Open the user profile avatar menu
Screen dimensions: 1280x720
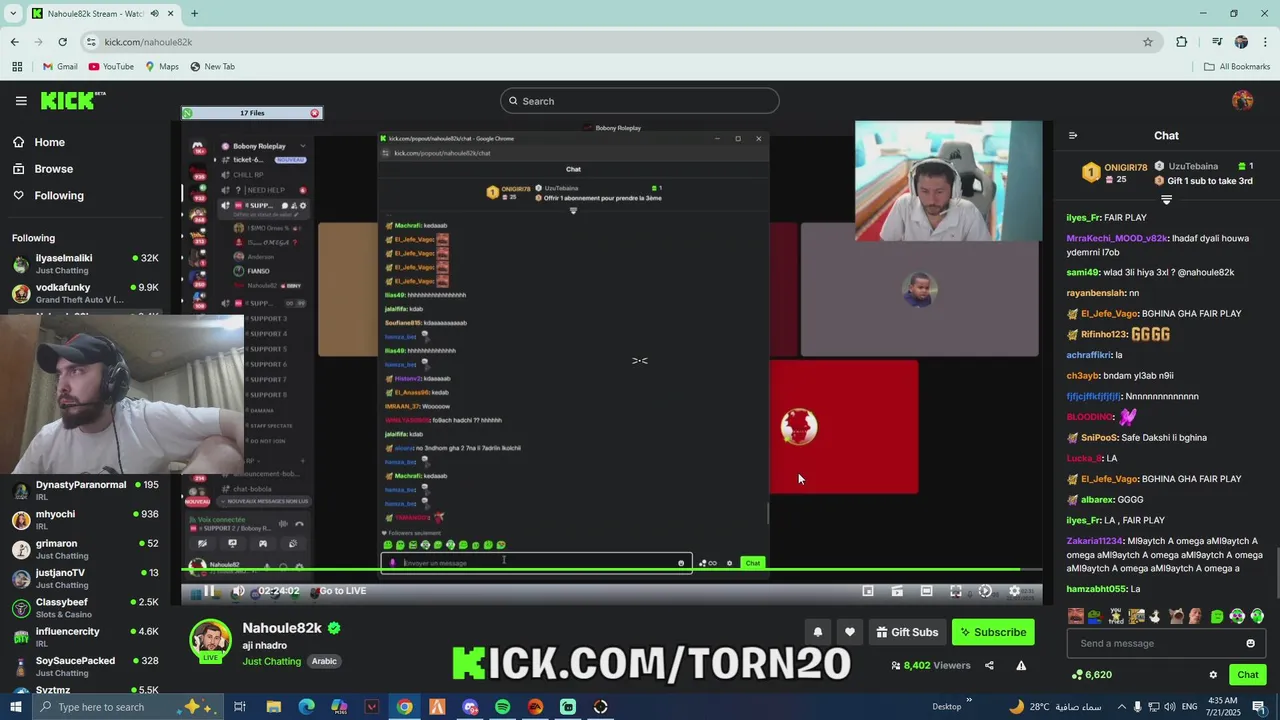click(x=1242, y=100)
